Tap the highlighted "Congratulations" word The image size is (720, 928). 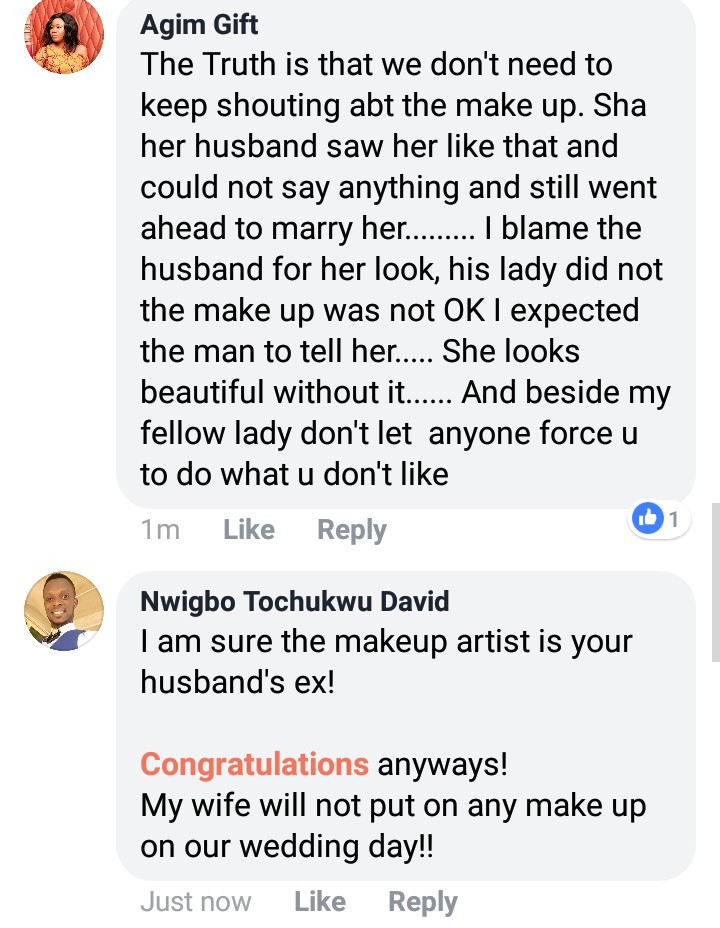[x=254, y=764]
